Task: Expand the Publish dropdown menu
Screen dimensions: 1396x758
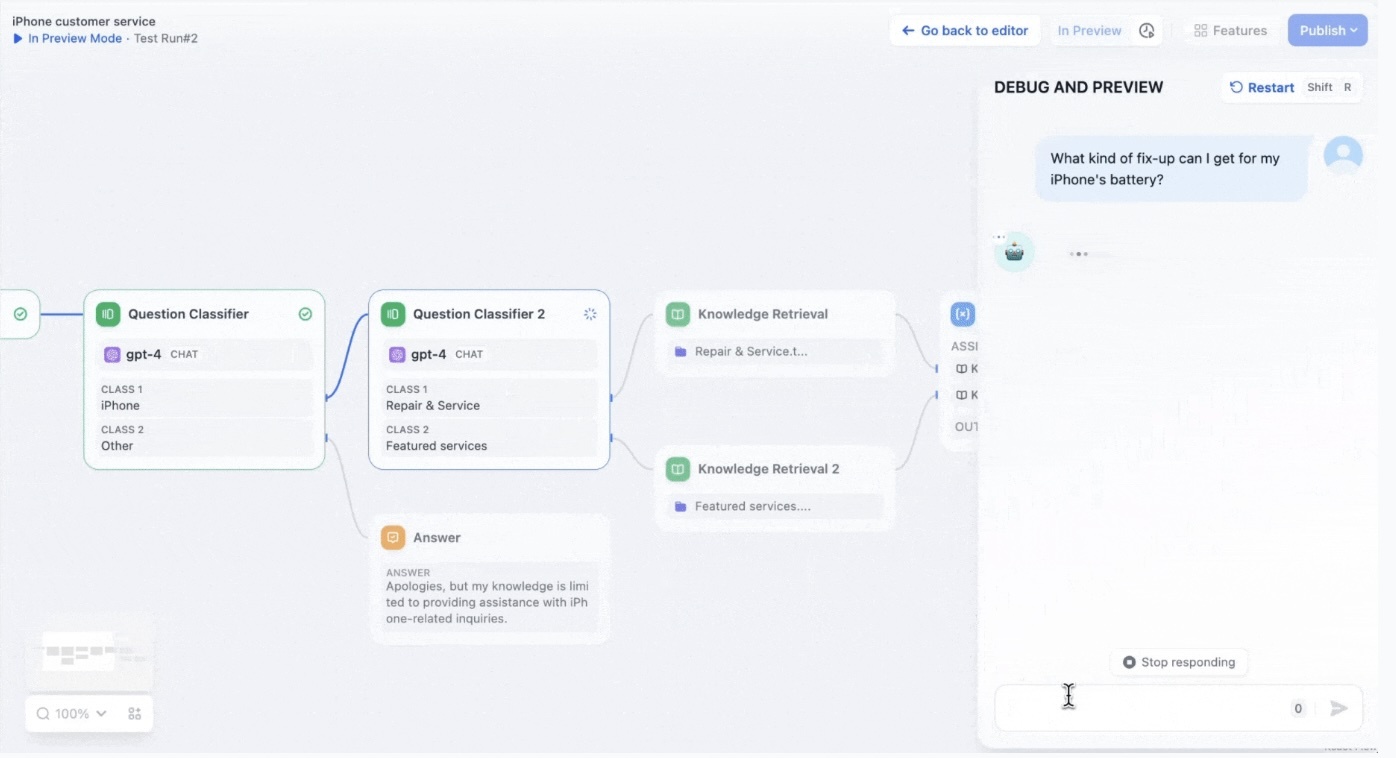Action: (x=1328, y=31)
